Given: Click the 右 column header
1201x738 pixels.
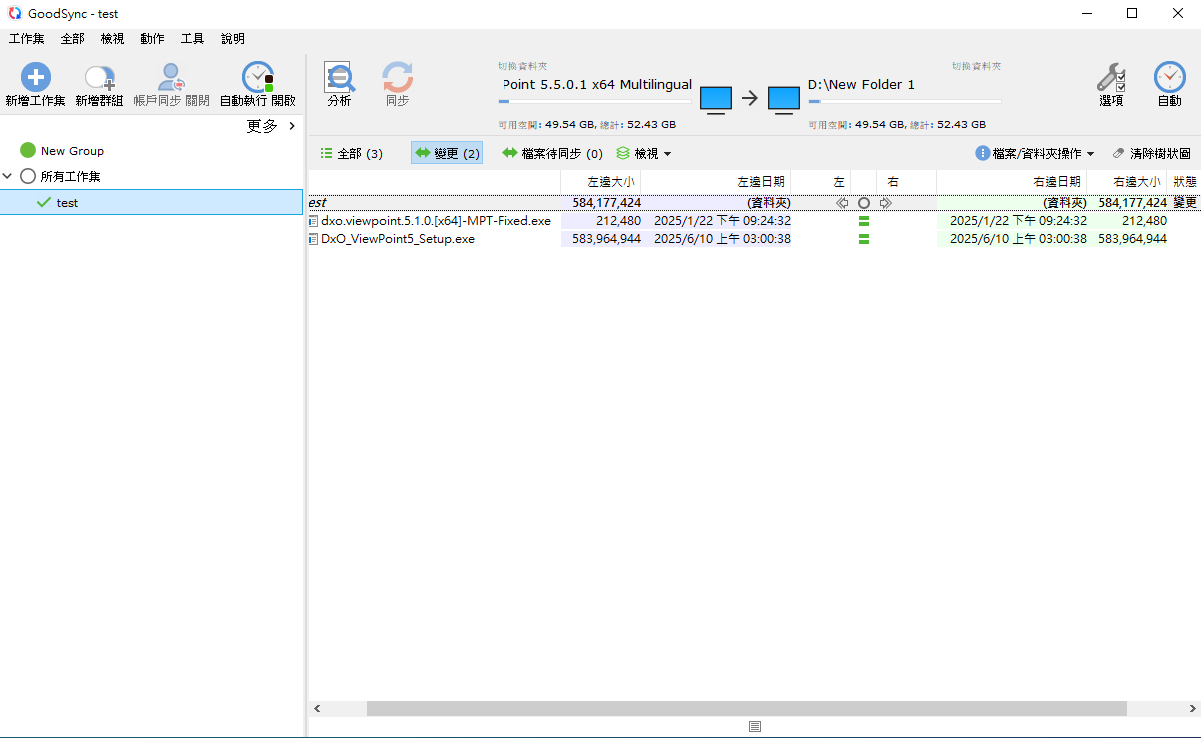Looking at the screenshot, I should (906, 182).
